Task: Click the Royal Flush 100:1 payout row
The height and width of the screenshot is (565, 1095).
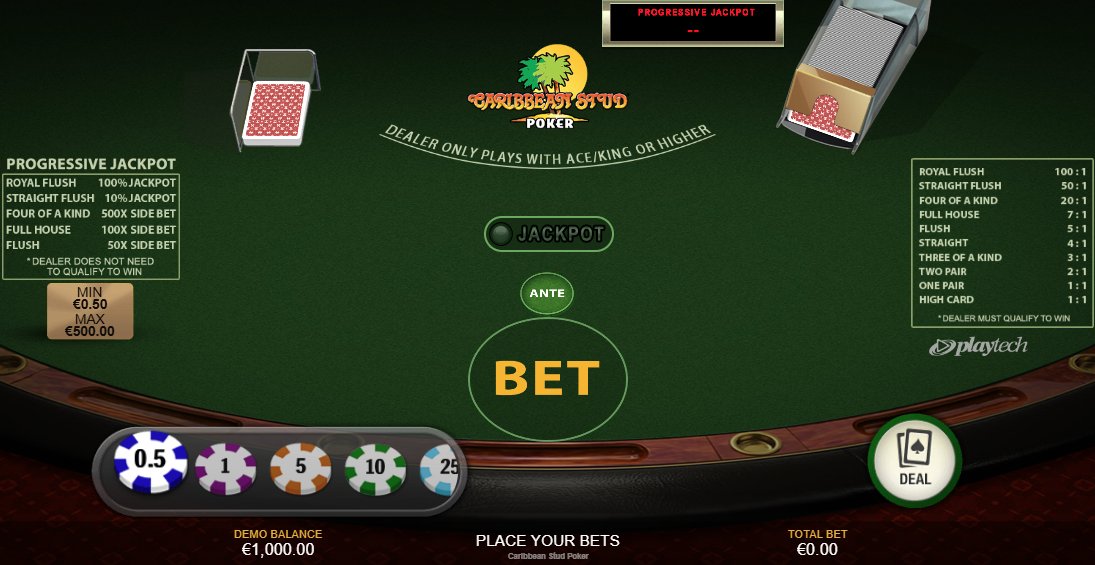Action: (1003, 172)
